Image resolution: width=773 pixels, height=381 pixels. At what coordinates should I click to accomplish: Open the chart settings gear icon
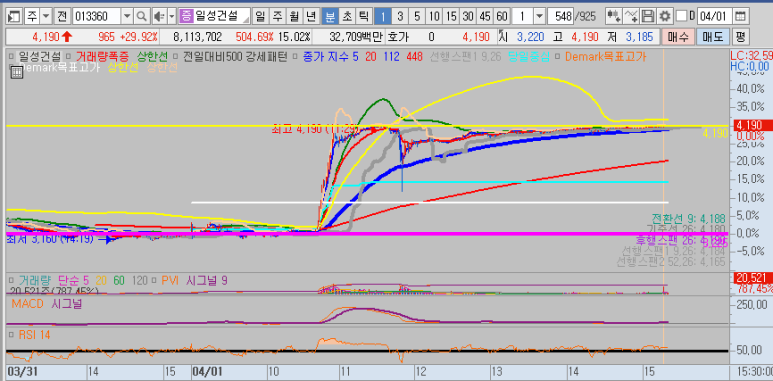coord(666,17)
